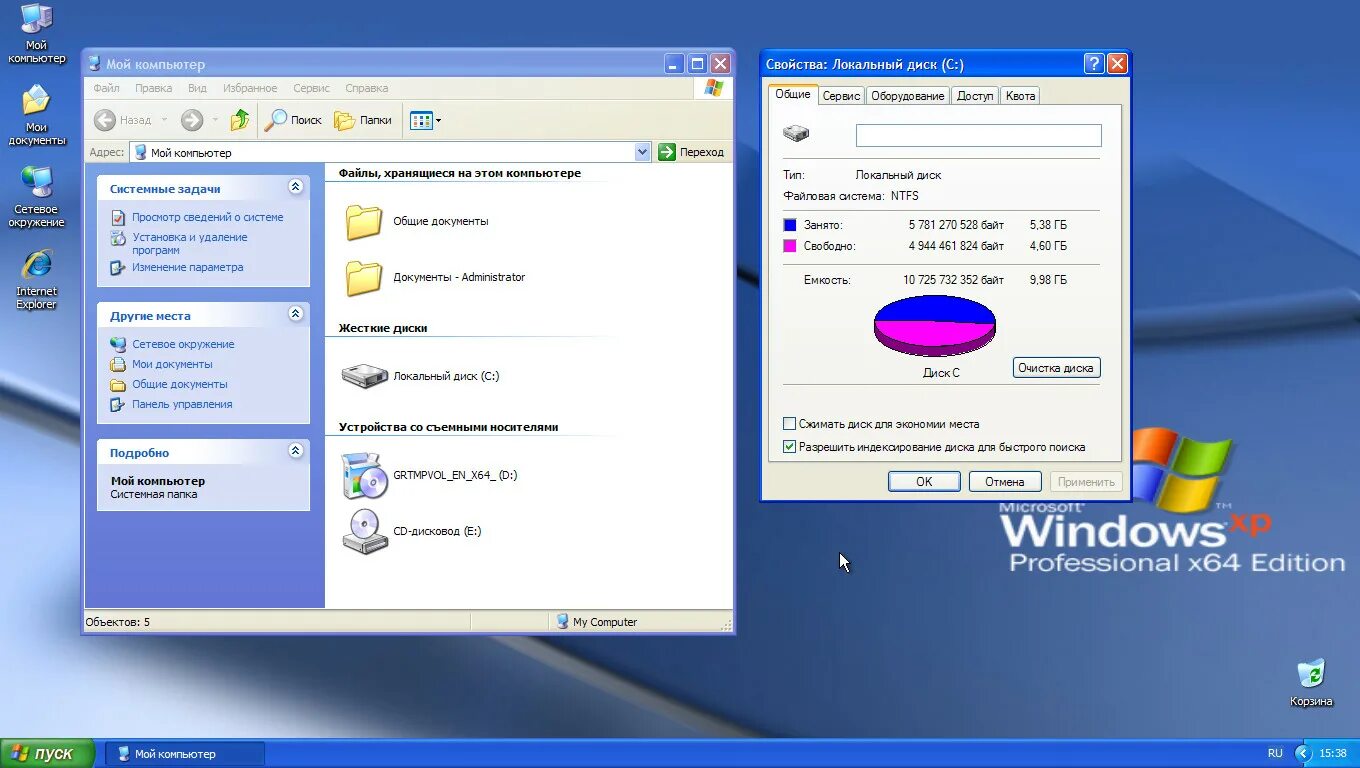Open Мои документы in Other Places
This screenshot has width=1360, height=768.
pyautogui.click(x=172, y=364)
